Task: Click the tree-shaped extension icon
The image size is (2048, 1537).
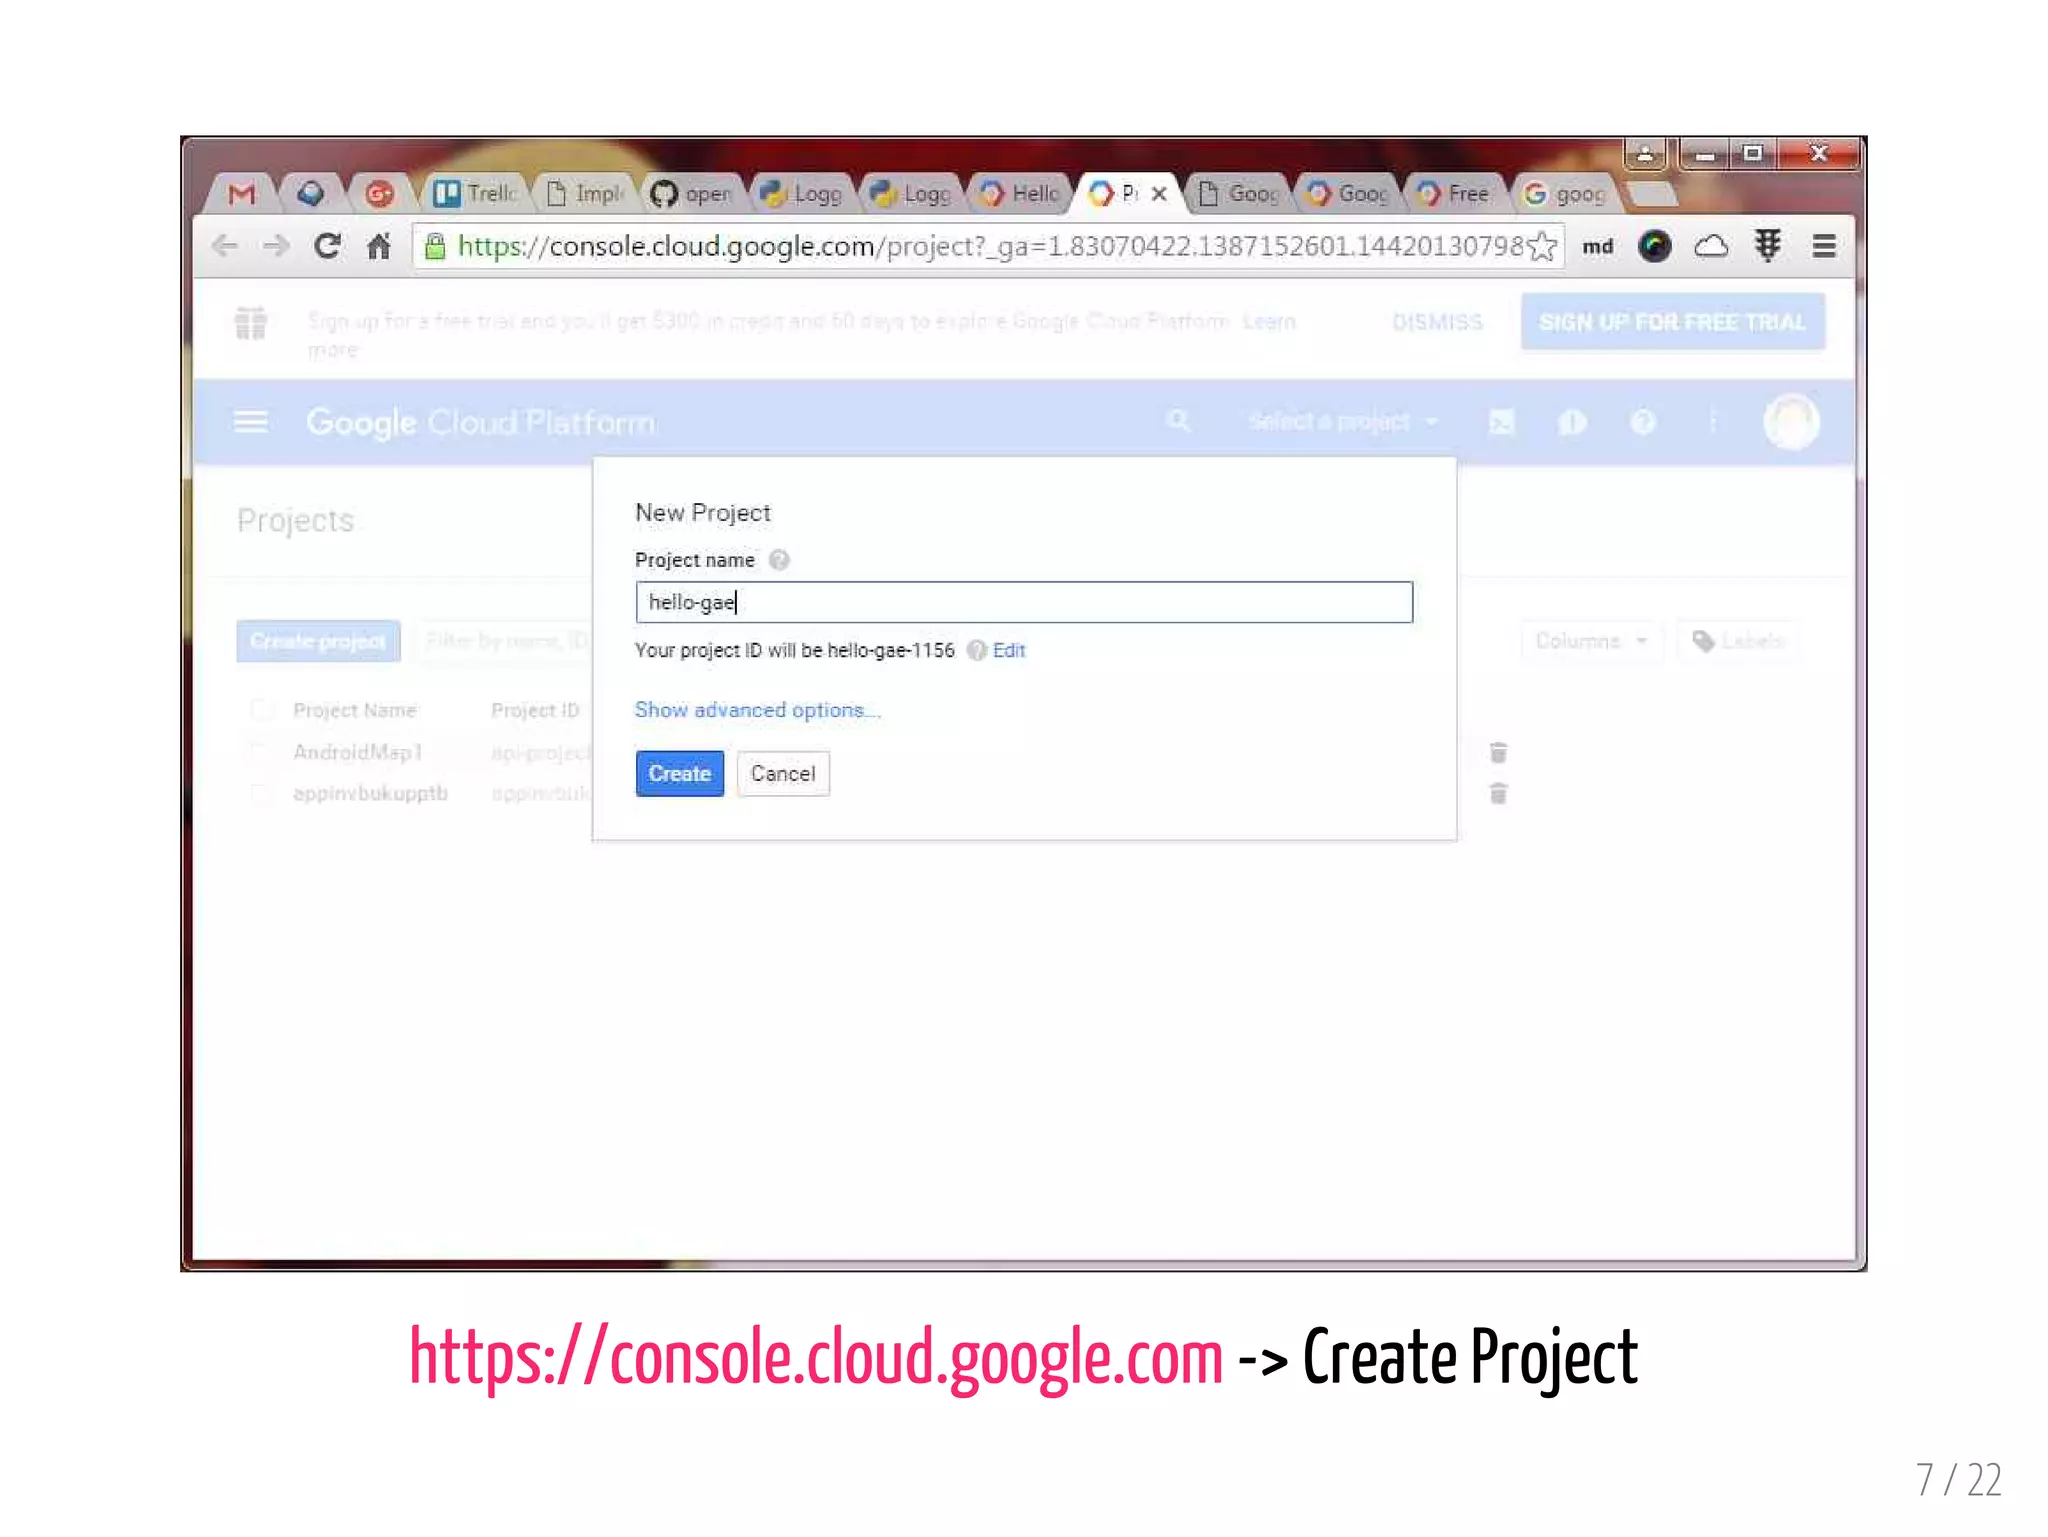Action: (x=1767, y=246)
